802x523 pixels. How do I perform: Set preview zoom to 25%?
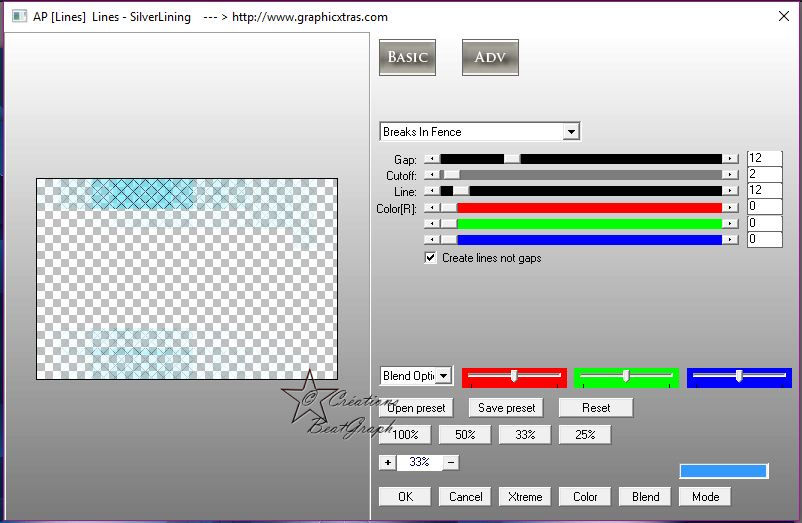pos(585,435)
